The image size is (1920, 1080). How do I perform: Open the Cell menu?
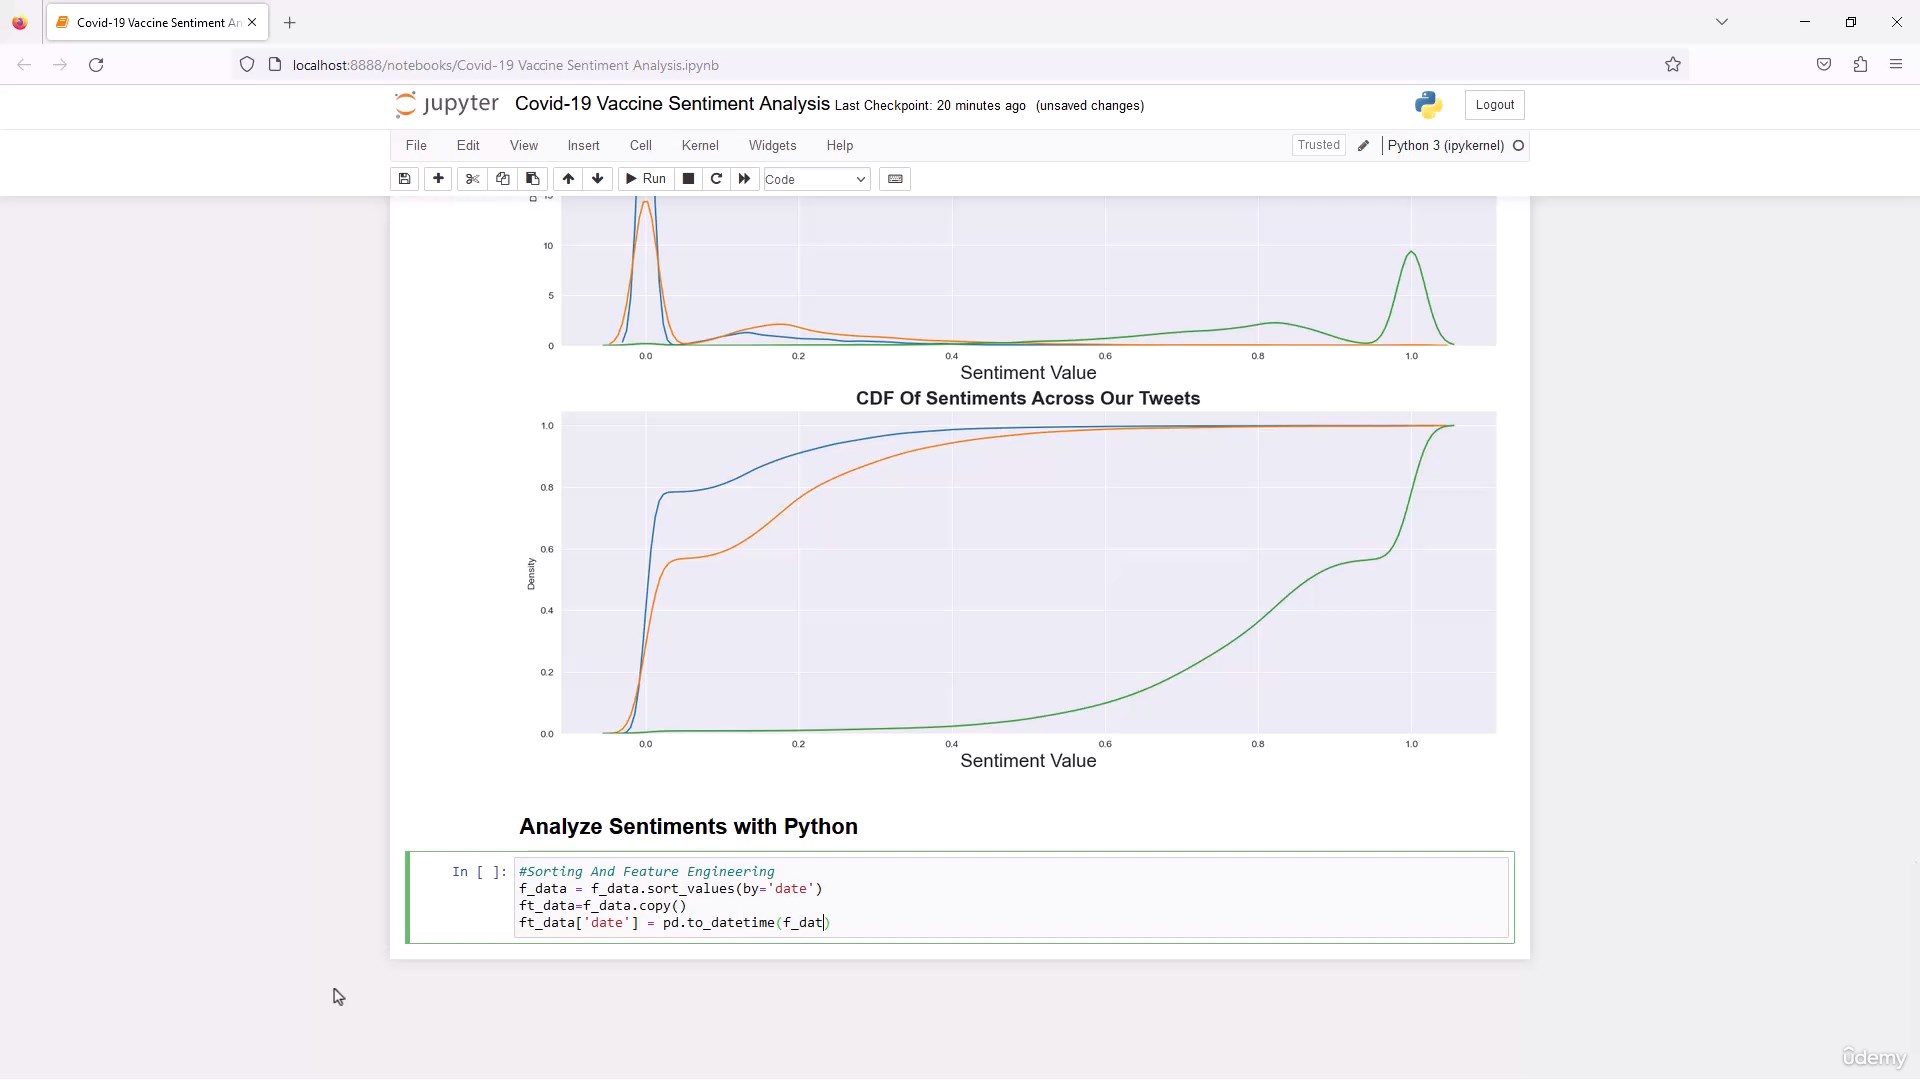pos(640,146)
